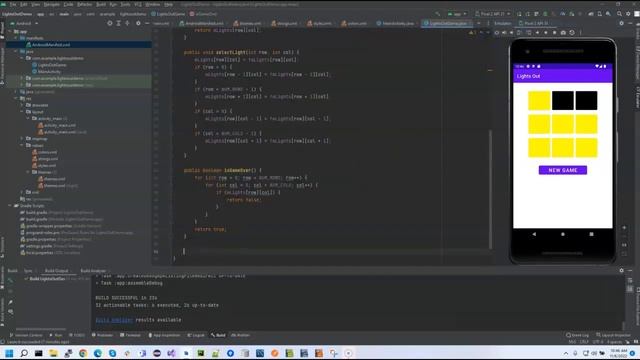Image resolution: width=640 pixels, height=360 pixels.
Task: Collapse the res folder
Action: pyautogui.click(x=16, y=98)
